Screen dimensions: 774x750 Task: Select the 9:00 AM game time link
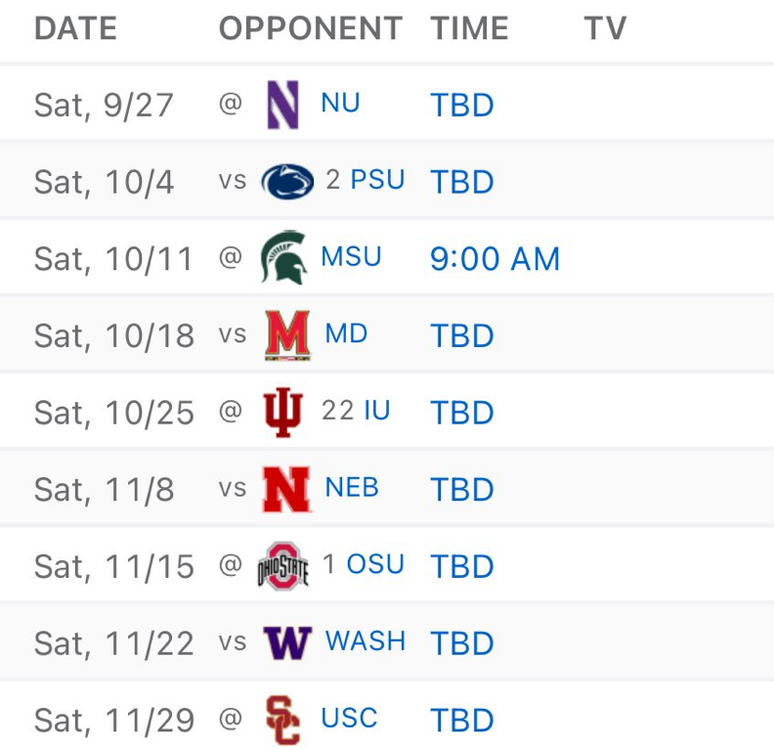tap(495, 259)
